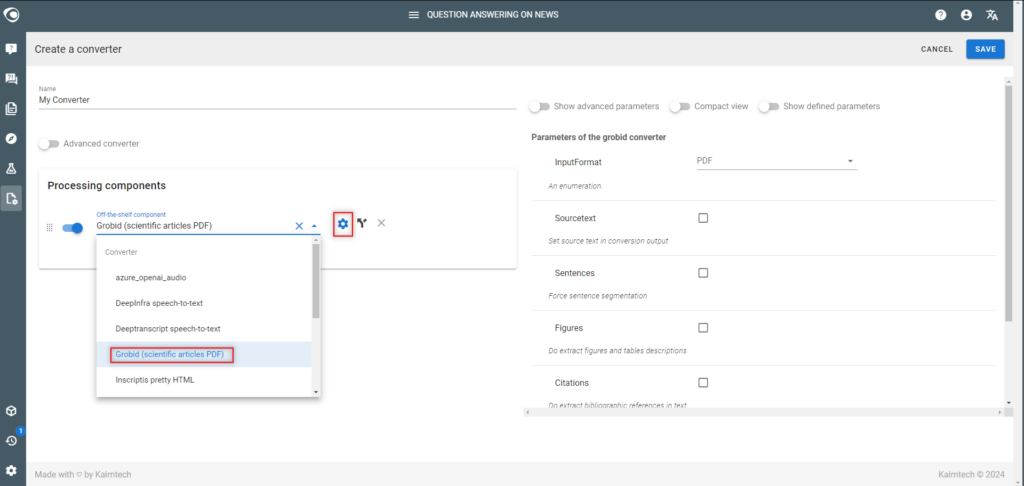Click the Kairntech eye logo icon

coord(11,14)
